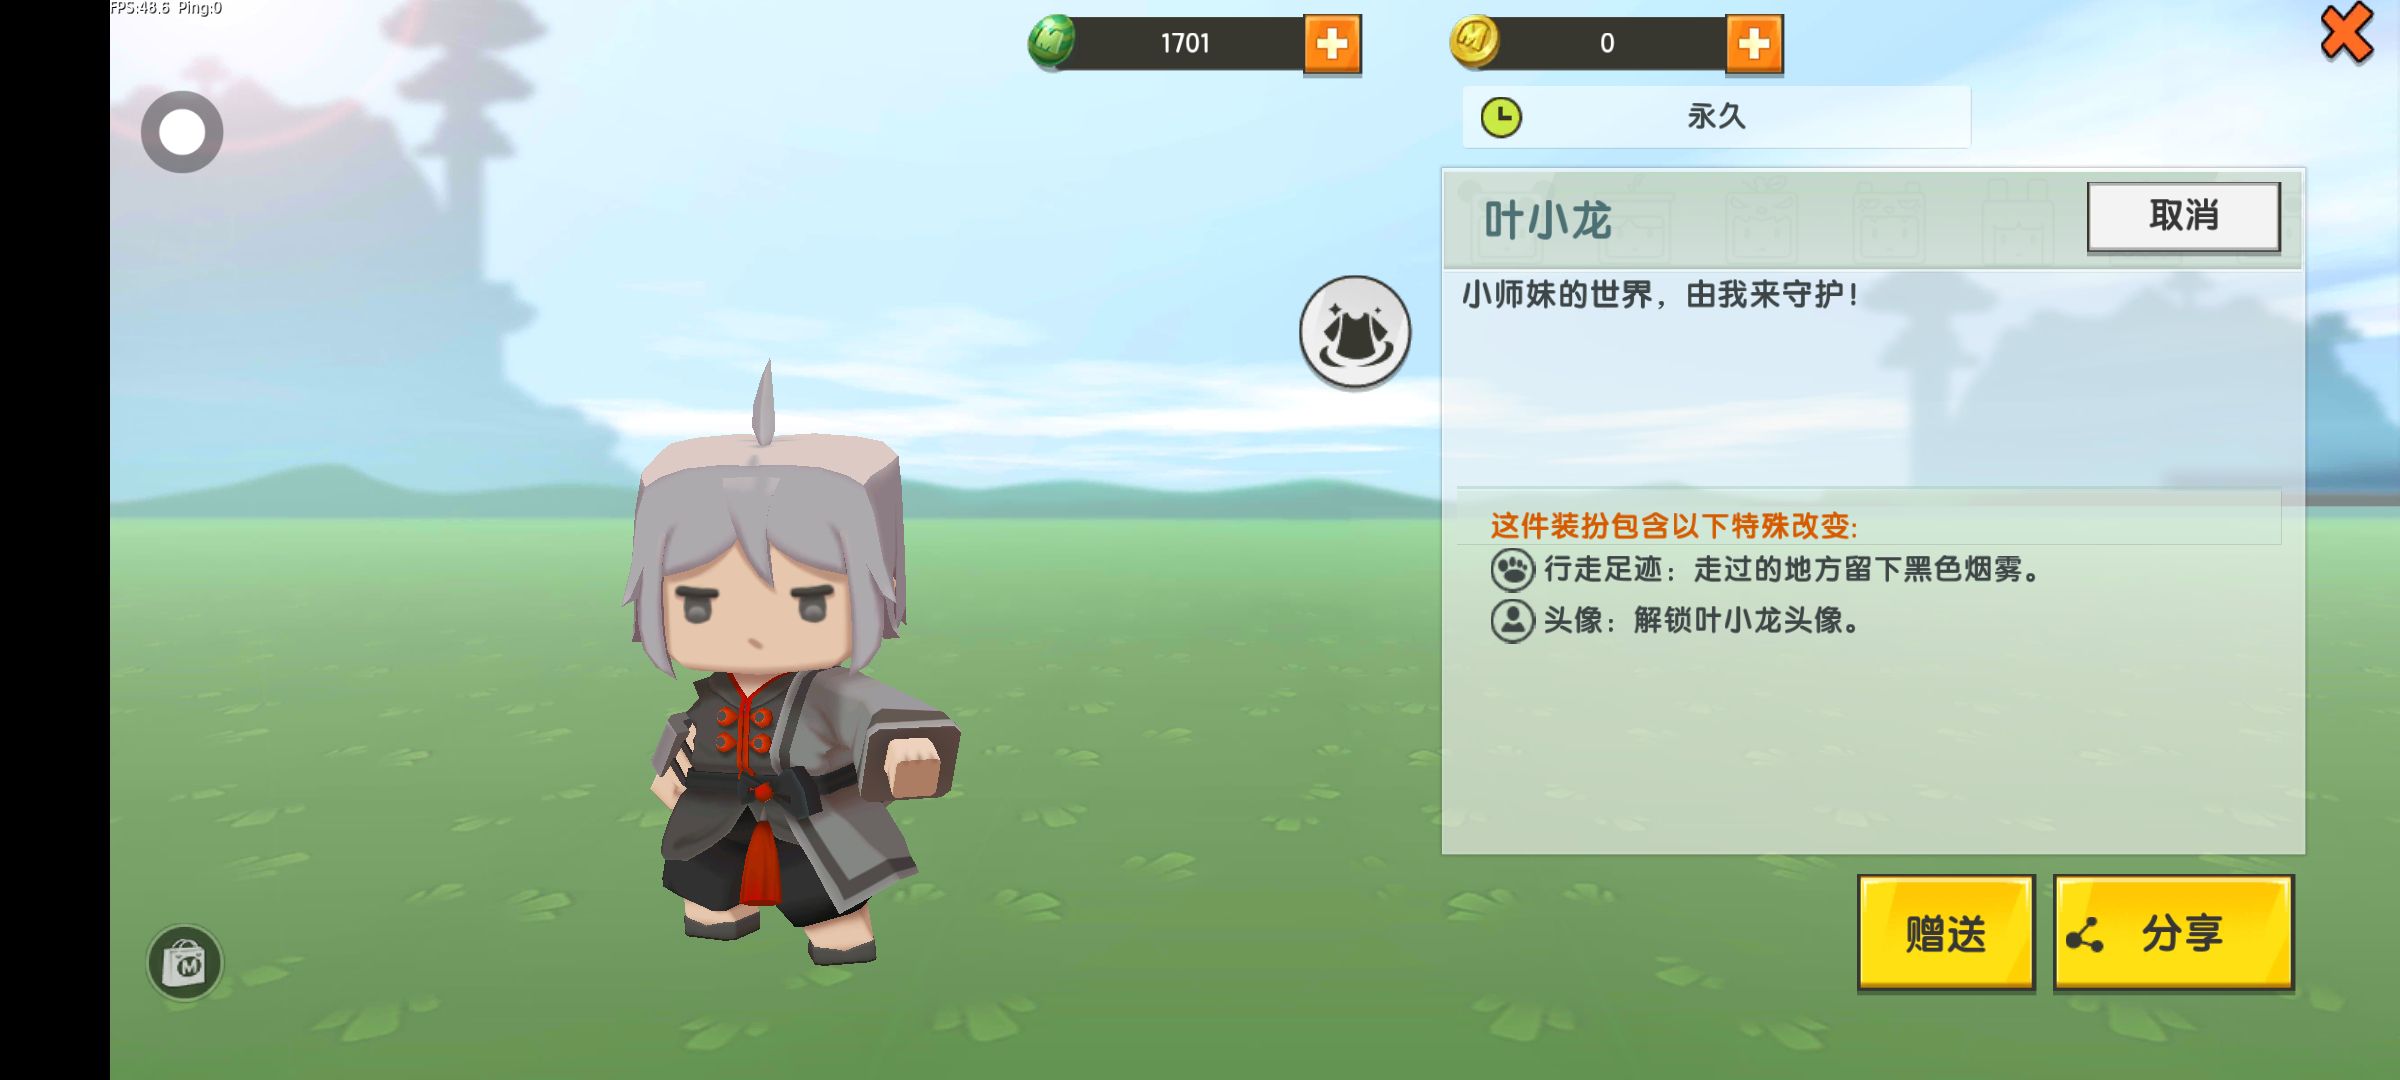2400x1080 pixels.
Task: Click the walking footprint effect icon
Action: pos(1512,570)
